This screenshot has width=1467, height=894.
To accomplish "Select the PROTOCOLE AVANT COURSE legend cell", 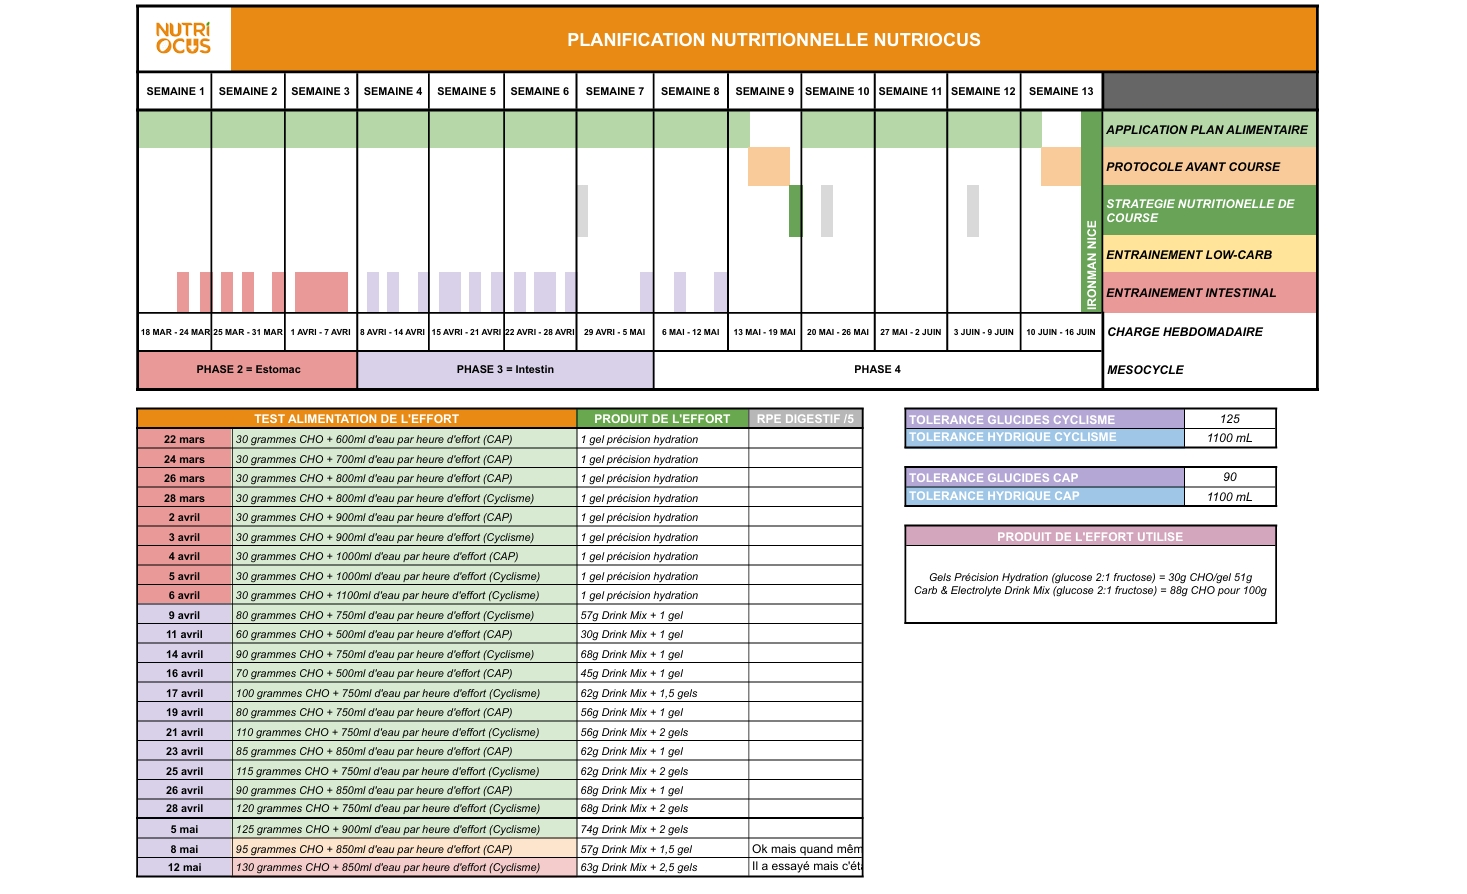I will [x=1209, y=167].
